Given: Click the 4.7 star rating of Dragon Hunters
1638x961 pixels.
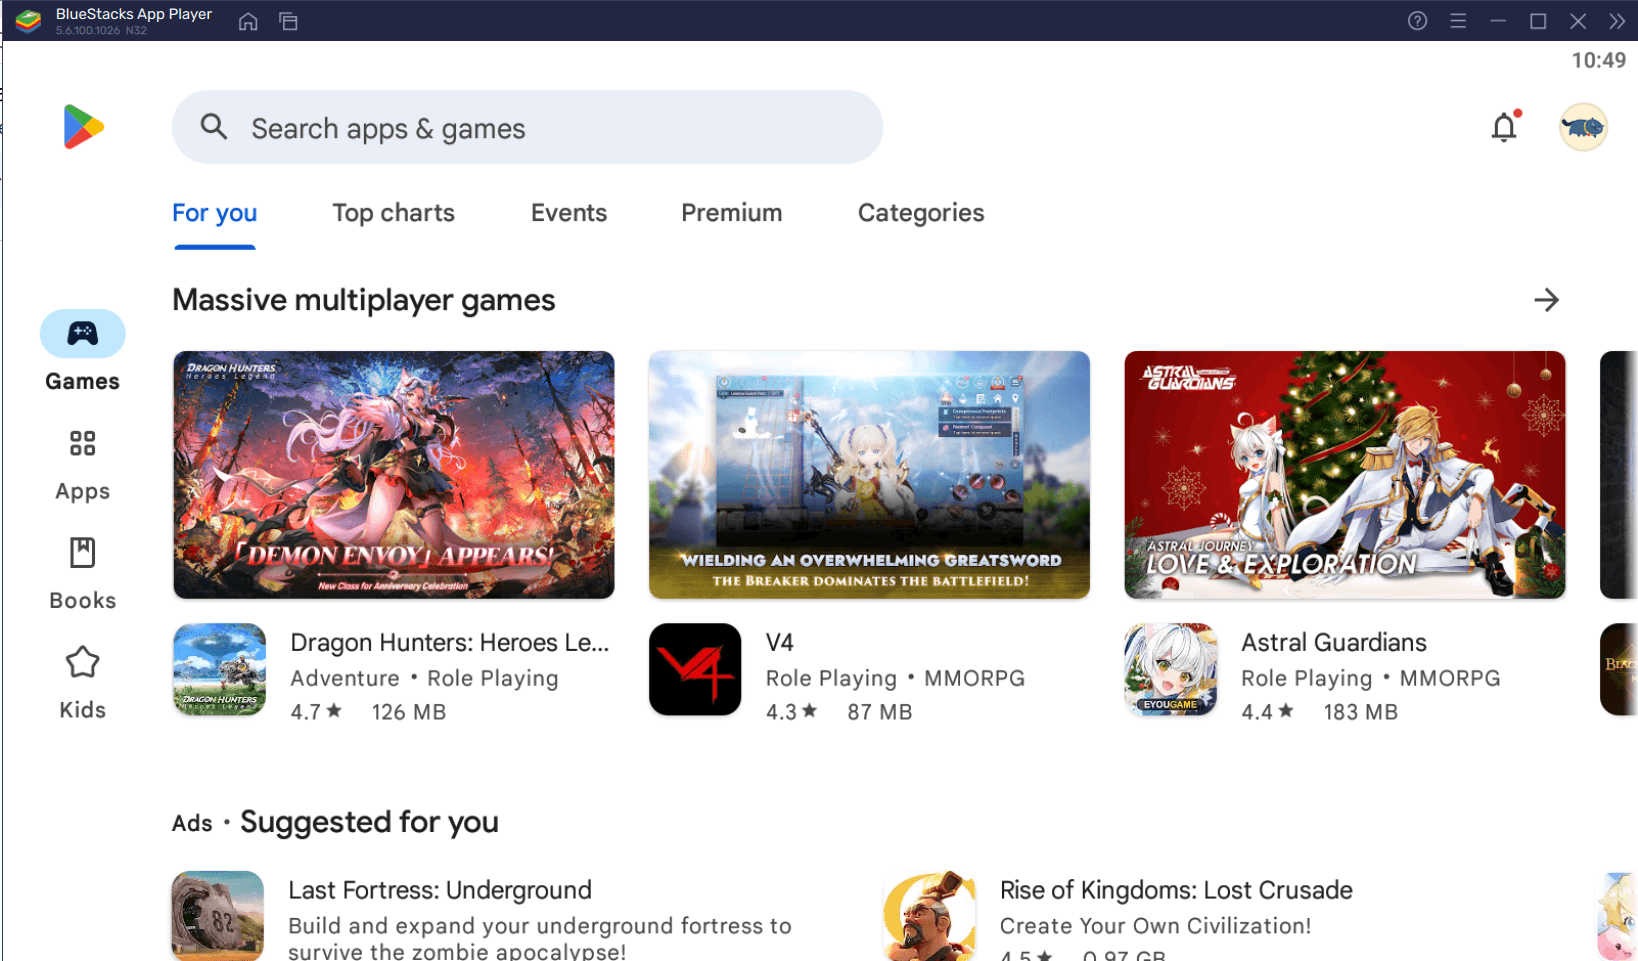Looking at the screenshot, I should click(316, 712).
